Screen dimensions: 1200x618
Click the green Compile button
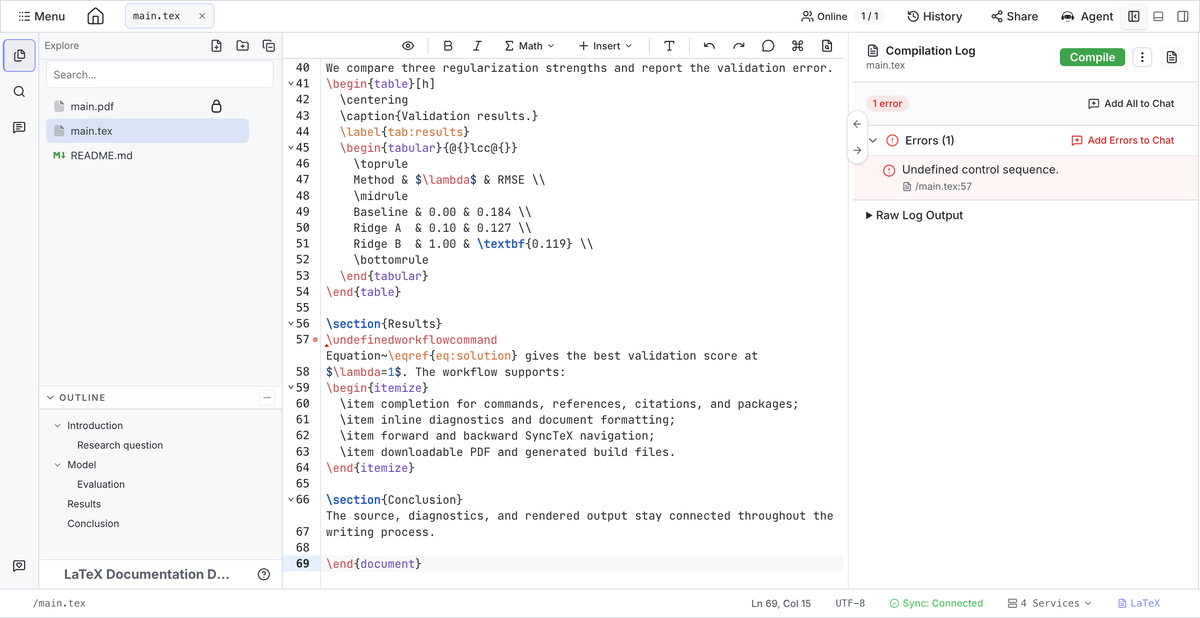click(1092, 57)
